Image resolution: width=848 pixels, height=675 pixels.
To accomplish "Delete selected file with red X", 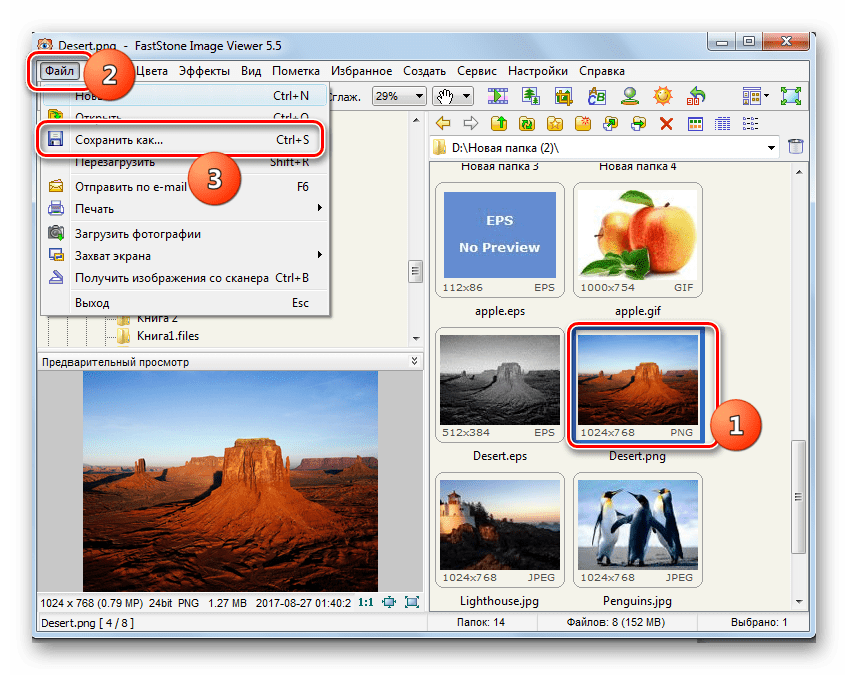I will 666,124.
